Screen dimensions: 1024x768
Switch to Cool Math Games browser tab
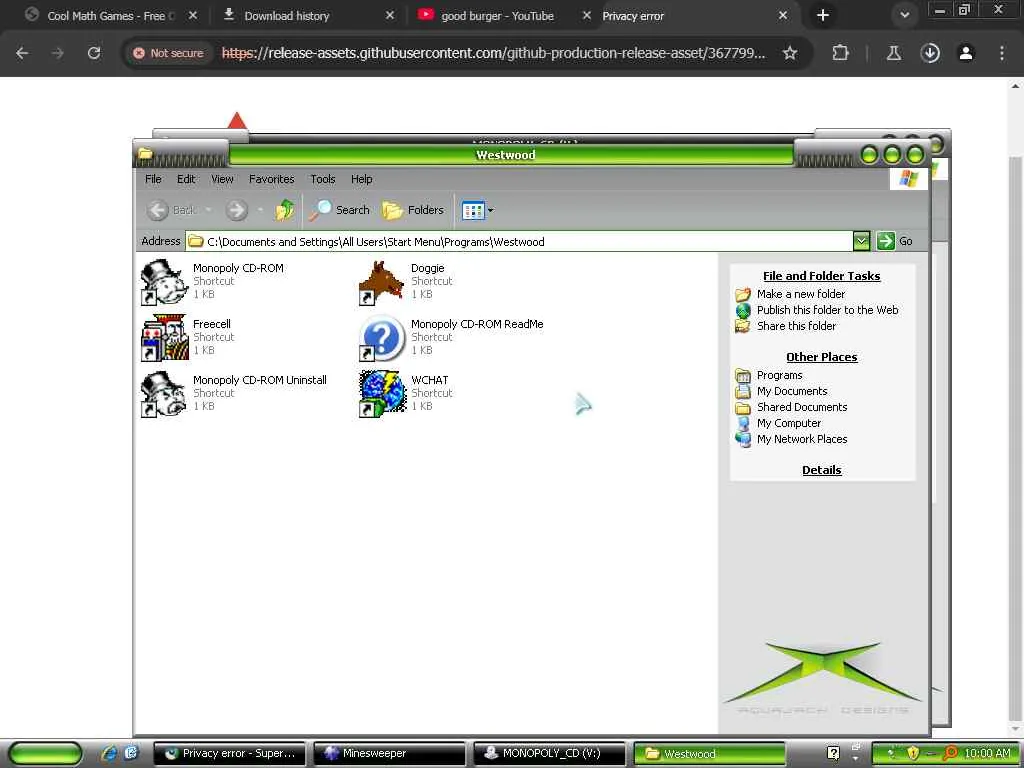(x=111, y=16)
